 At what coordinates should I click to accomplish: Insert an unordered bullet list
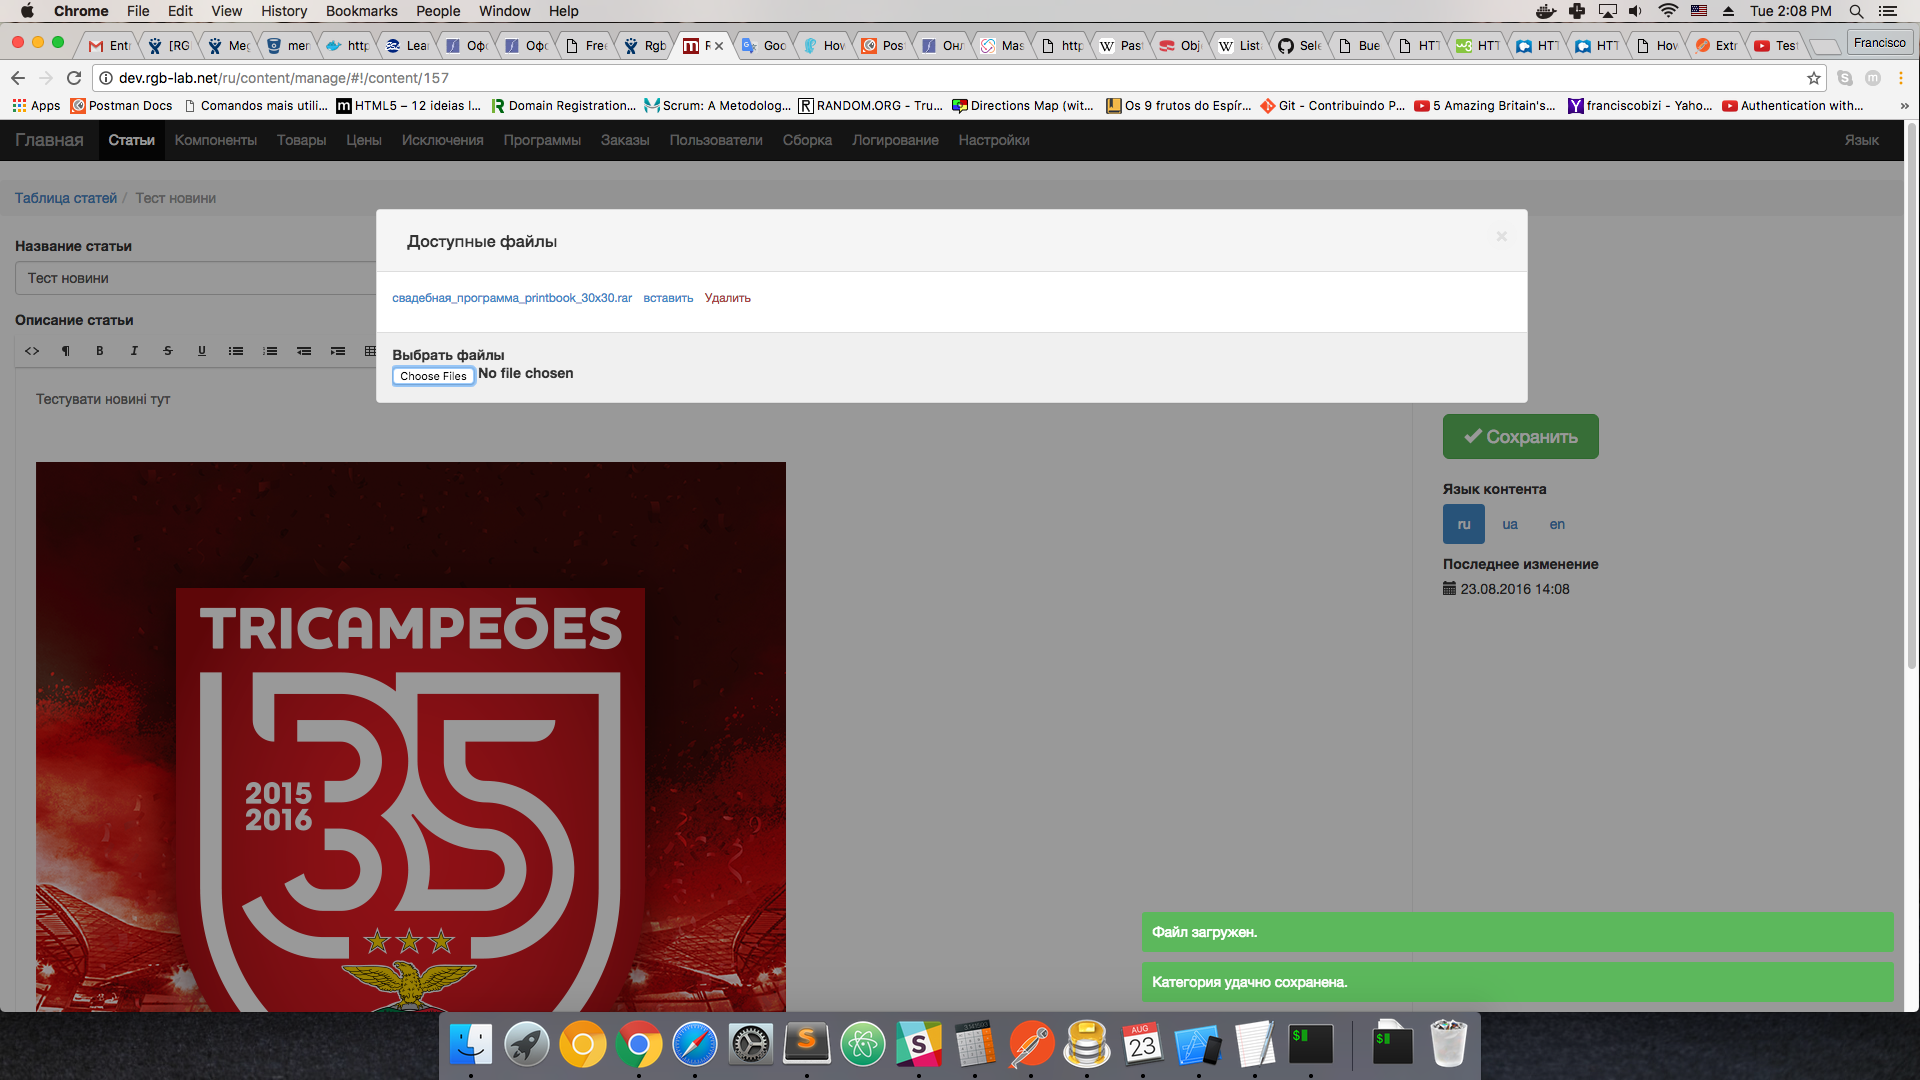coord(236,351)
